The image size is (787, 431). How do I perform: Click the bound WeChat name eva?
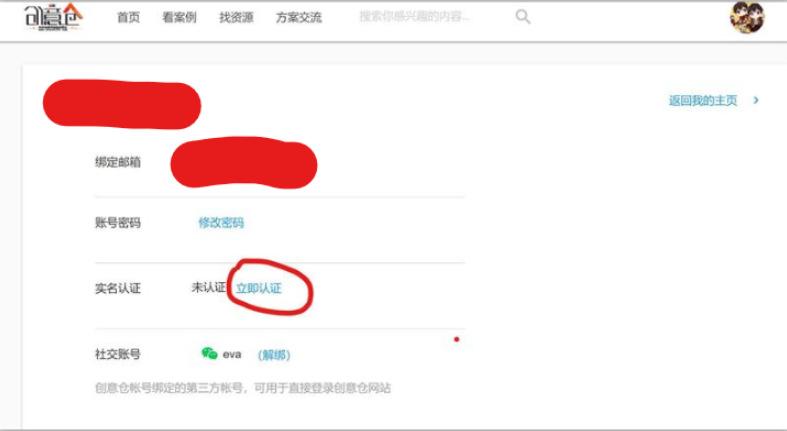click(x=232, y=354)
